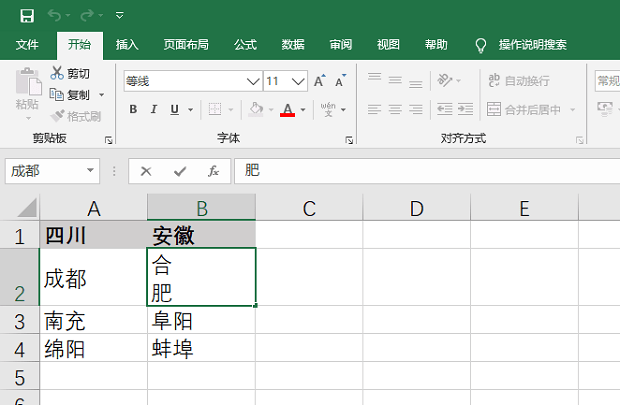Image resolution: width=620 pixels, height=405 pixels.
Task: Open the 帮助 tab
Action: [436, 45]
